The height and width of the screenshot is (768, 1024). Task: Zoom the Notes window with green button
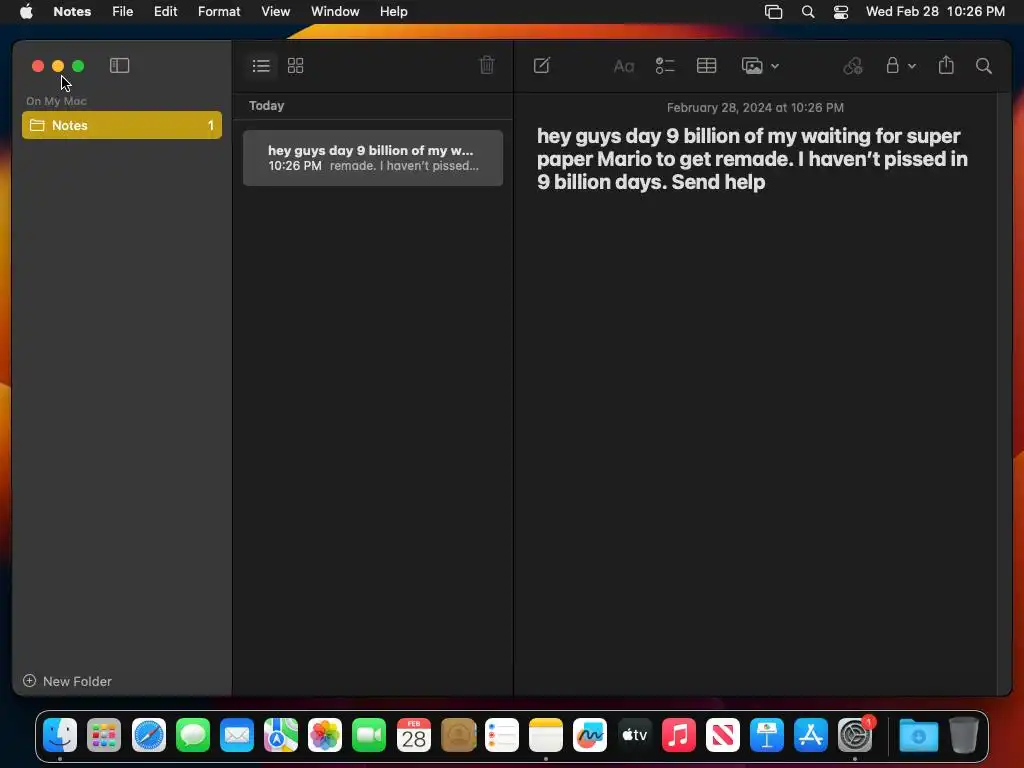[78, 66]
